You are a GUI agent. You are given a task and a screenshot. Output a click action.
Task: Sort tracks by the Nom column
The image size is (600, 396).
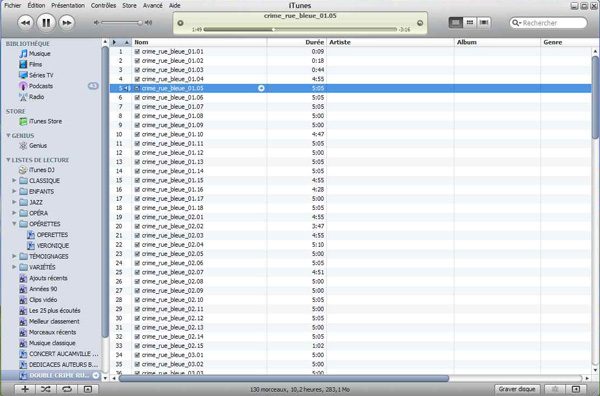tap(199, 42)
